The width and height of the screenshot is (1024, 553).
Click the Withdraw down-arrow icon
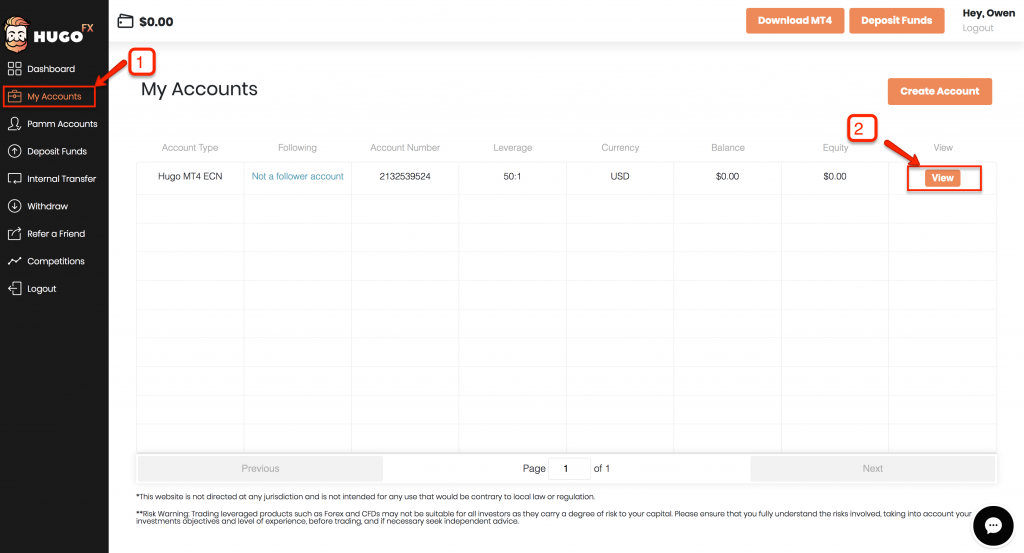pyautogui.click(x=14, y=206)
